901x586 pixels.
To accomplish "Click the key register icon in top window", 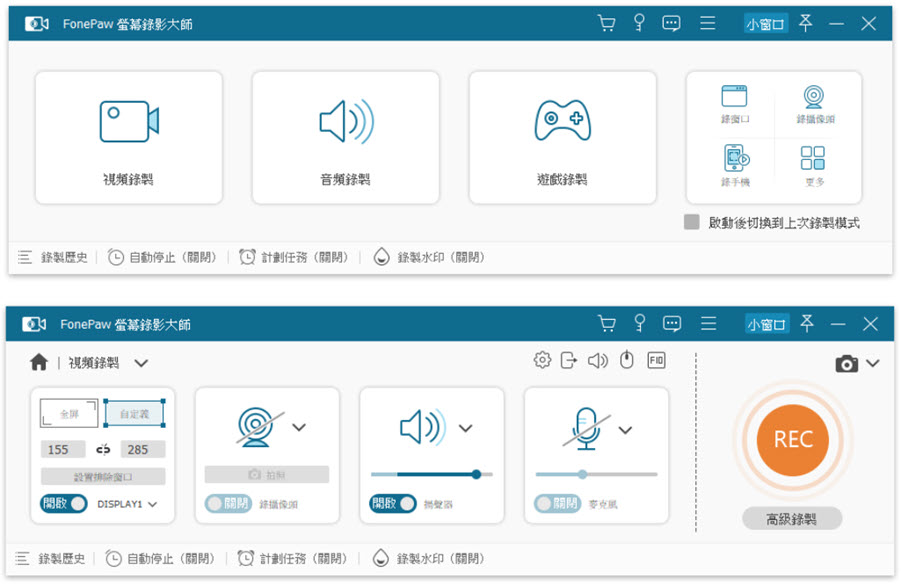I will (639, 23).
